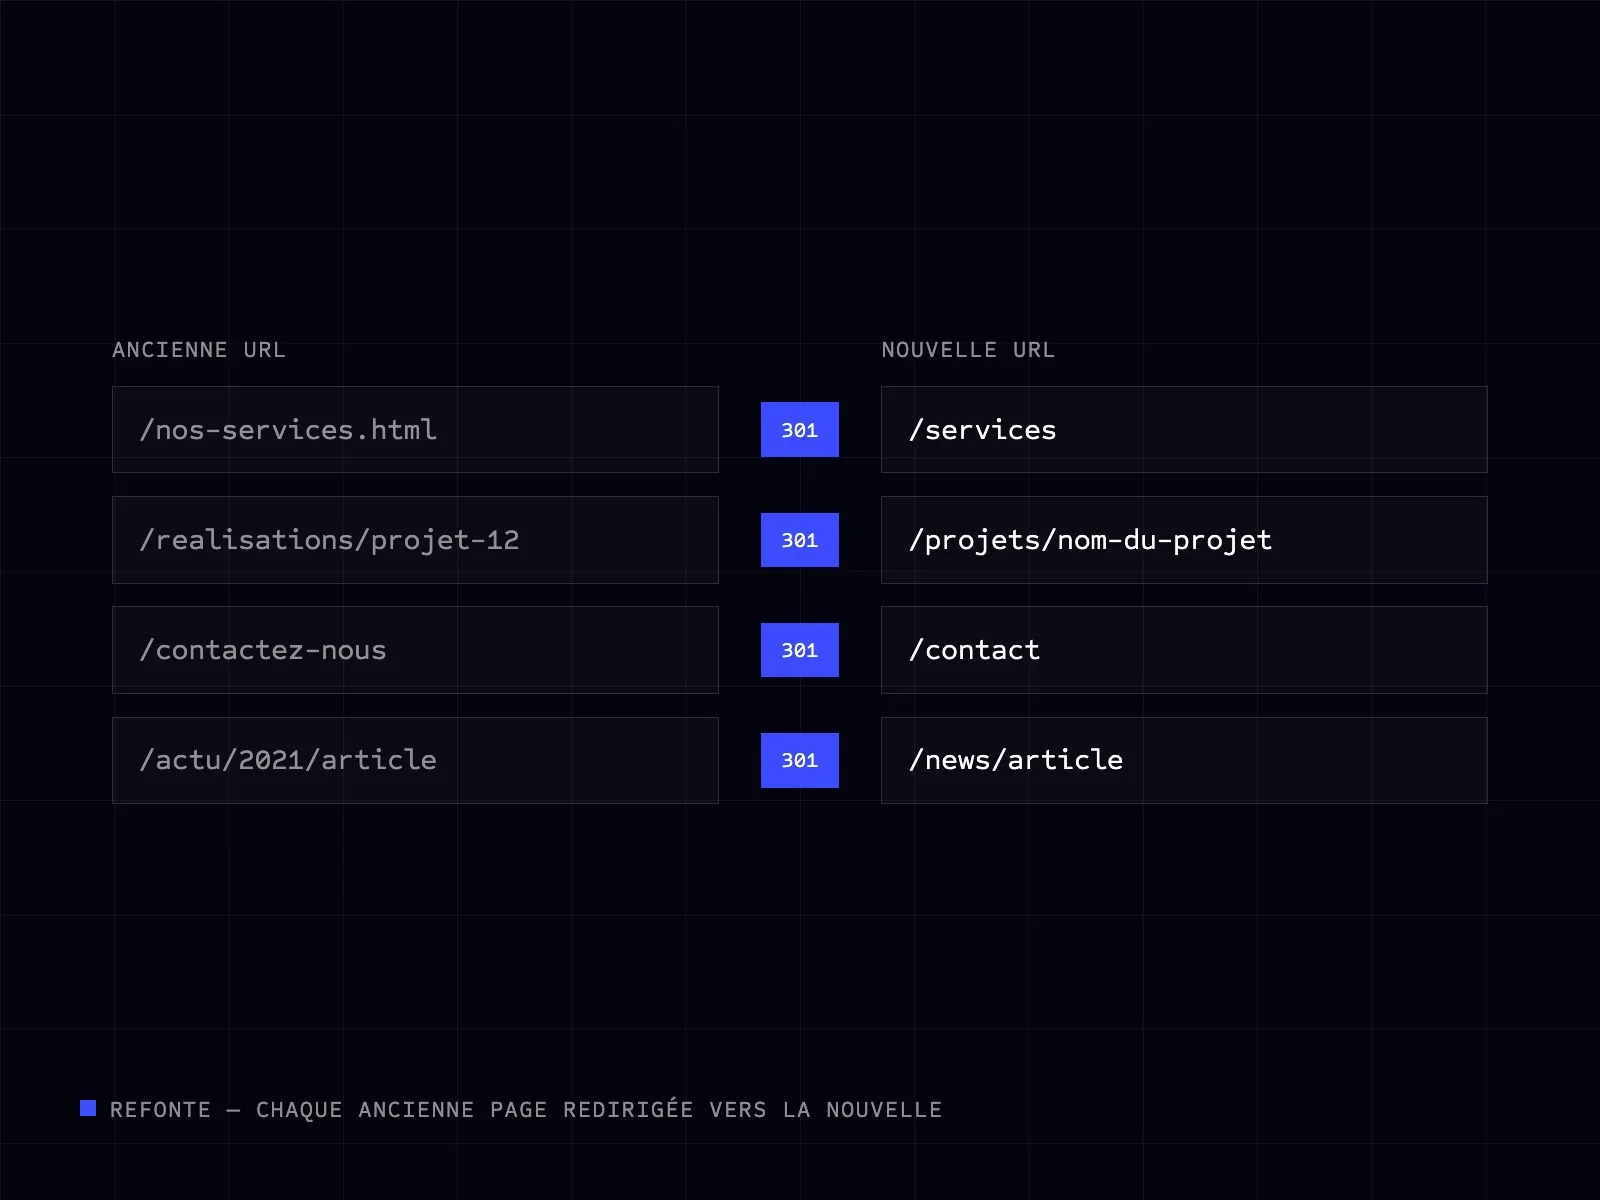The width and height of the screenshot is (1600, 1200).
Task: Select the new URL /services
Action: point(1184,429)
